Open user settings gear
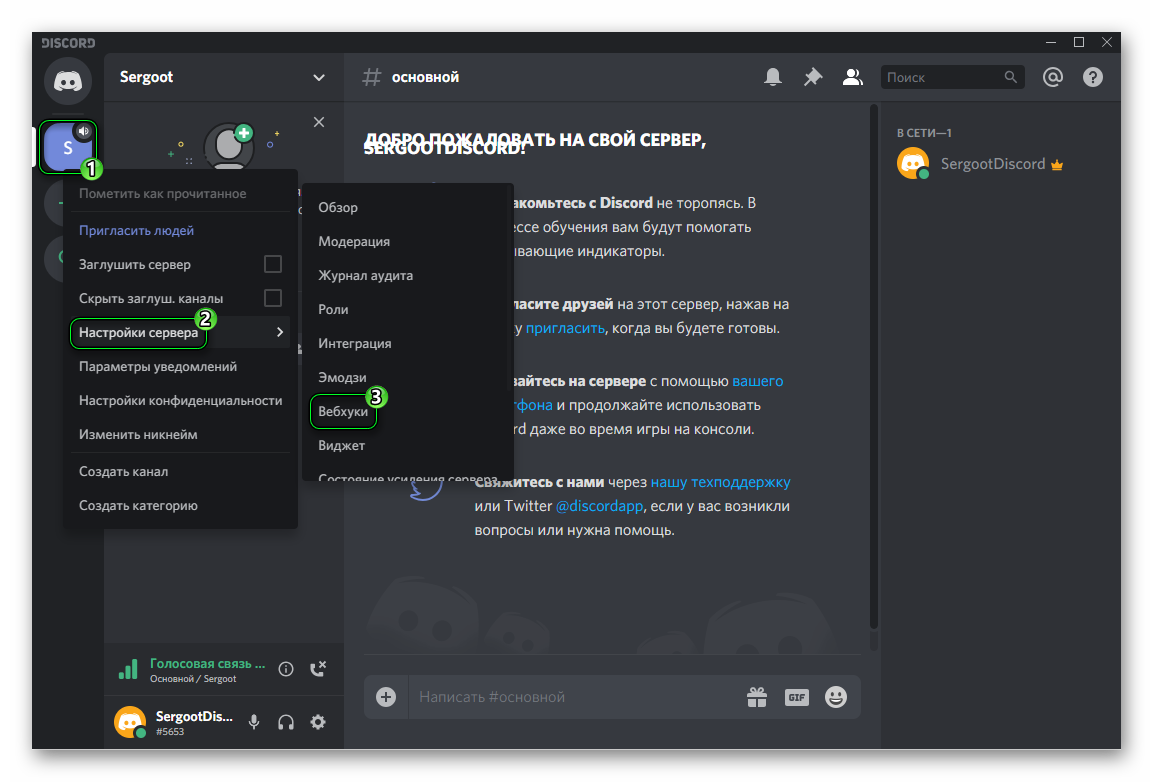 (318, 722)
